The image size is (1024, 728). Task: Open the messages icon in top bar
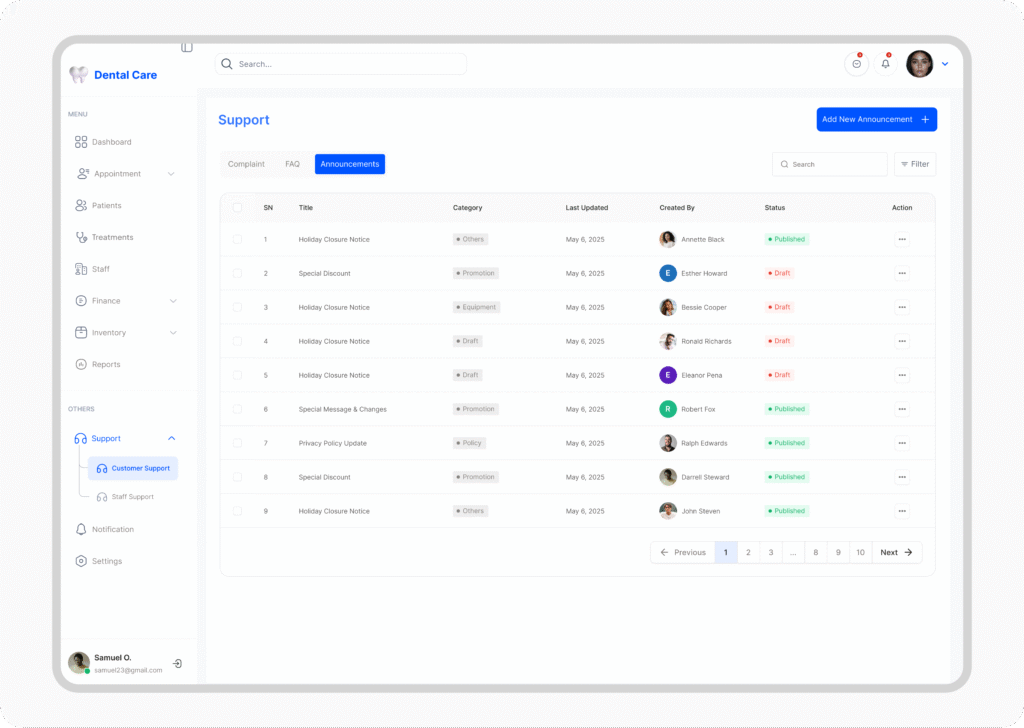click(856, 64)
